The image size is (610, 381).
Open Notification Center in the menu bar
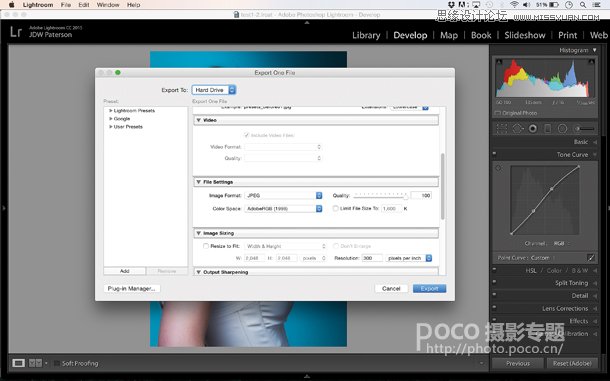click(597, 5)
